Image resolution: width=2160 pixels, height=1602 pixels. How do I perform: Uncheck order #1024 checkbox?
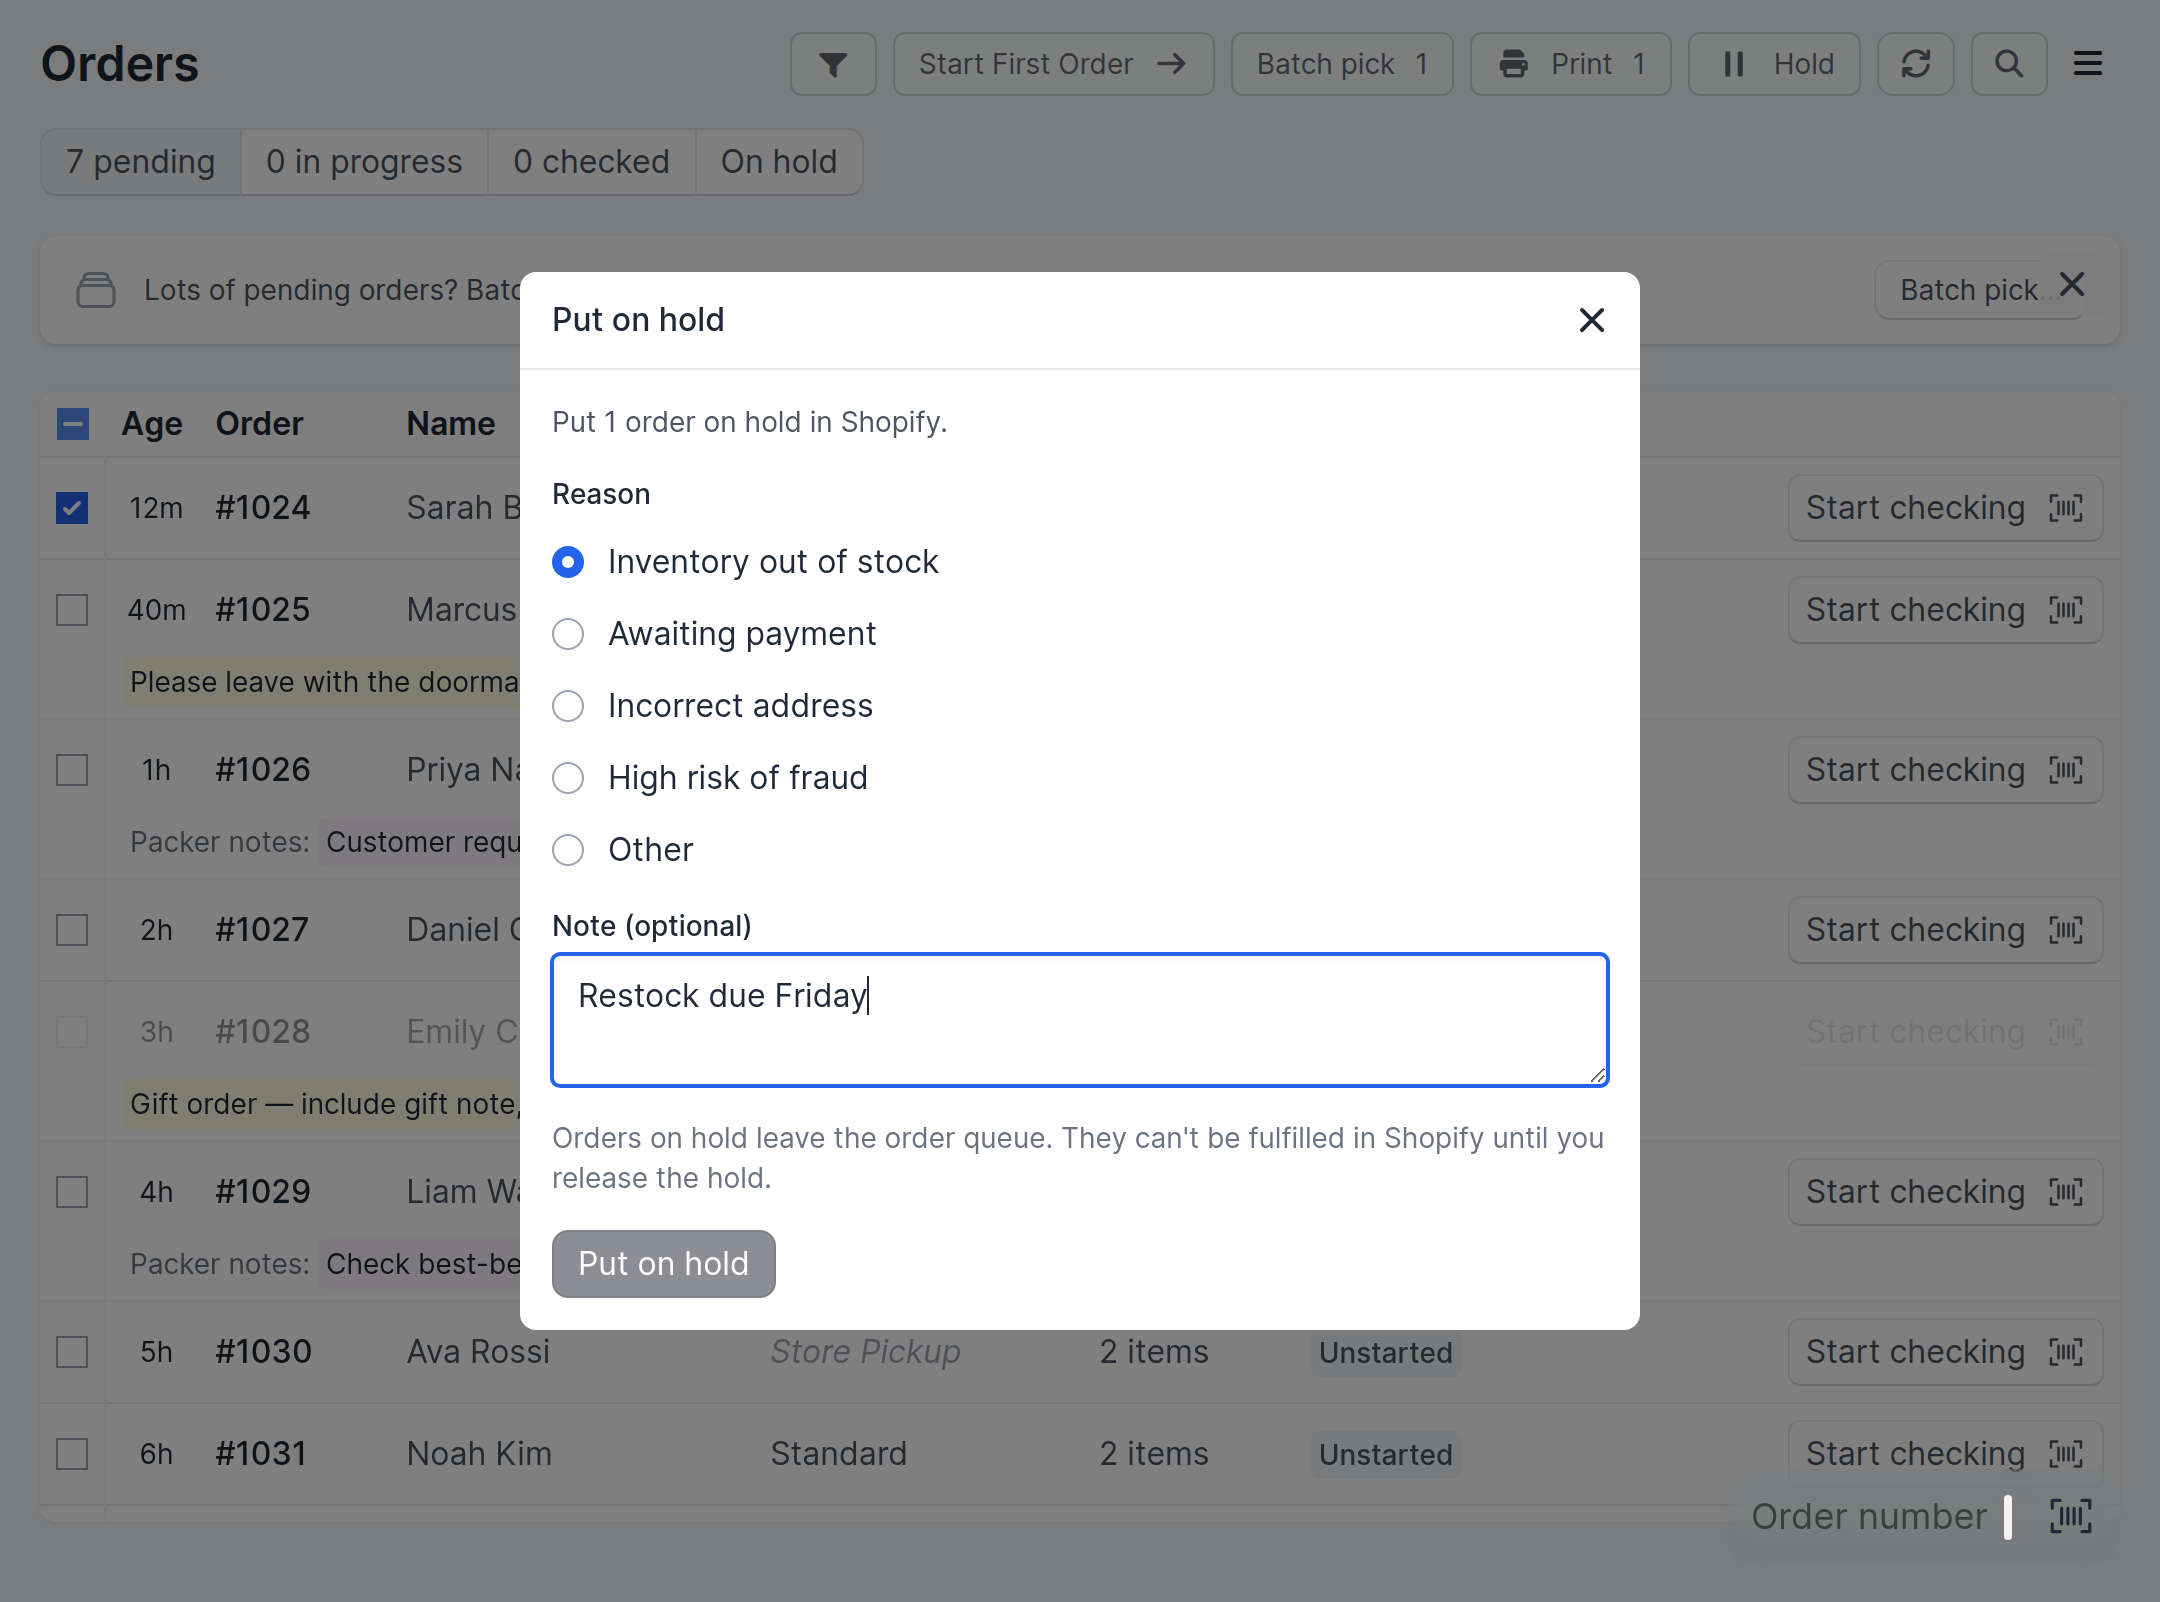(72, 508)
